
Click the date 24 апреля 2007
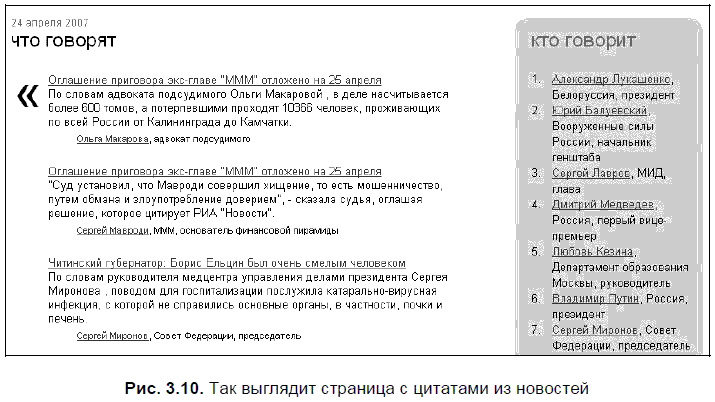49,21
